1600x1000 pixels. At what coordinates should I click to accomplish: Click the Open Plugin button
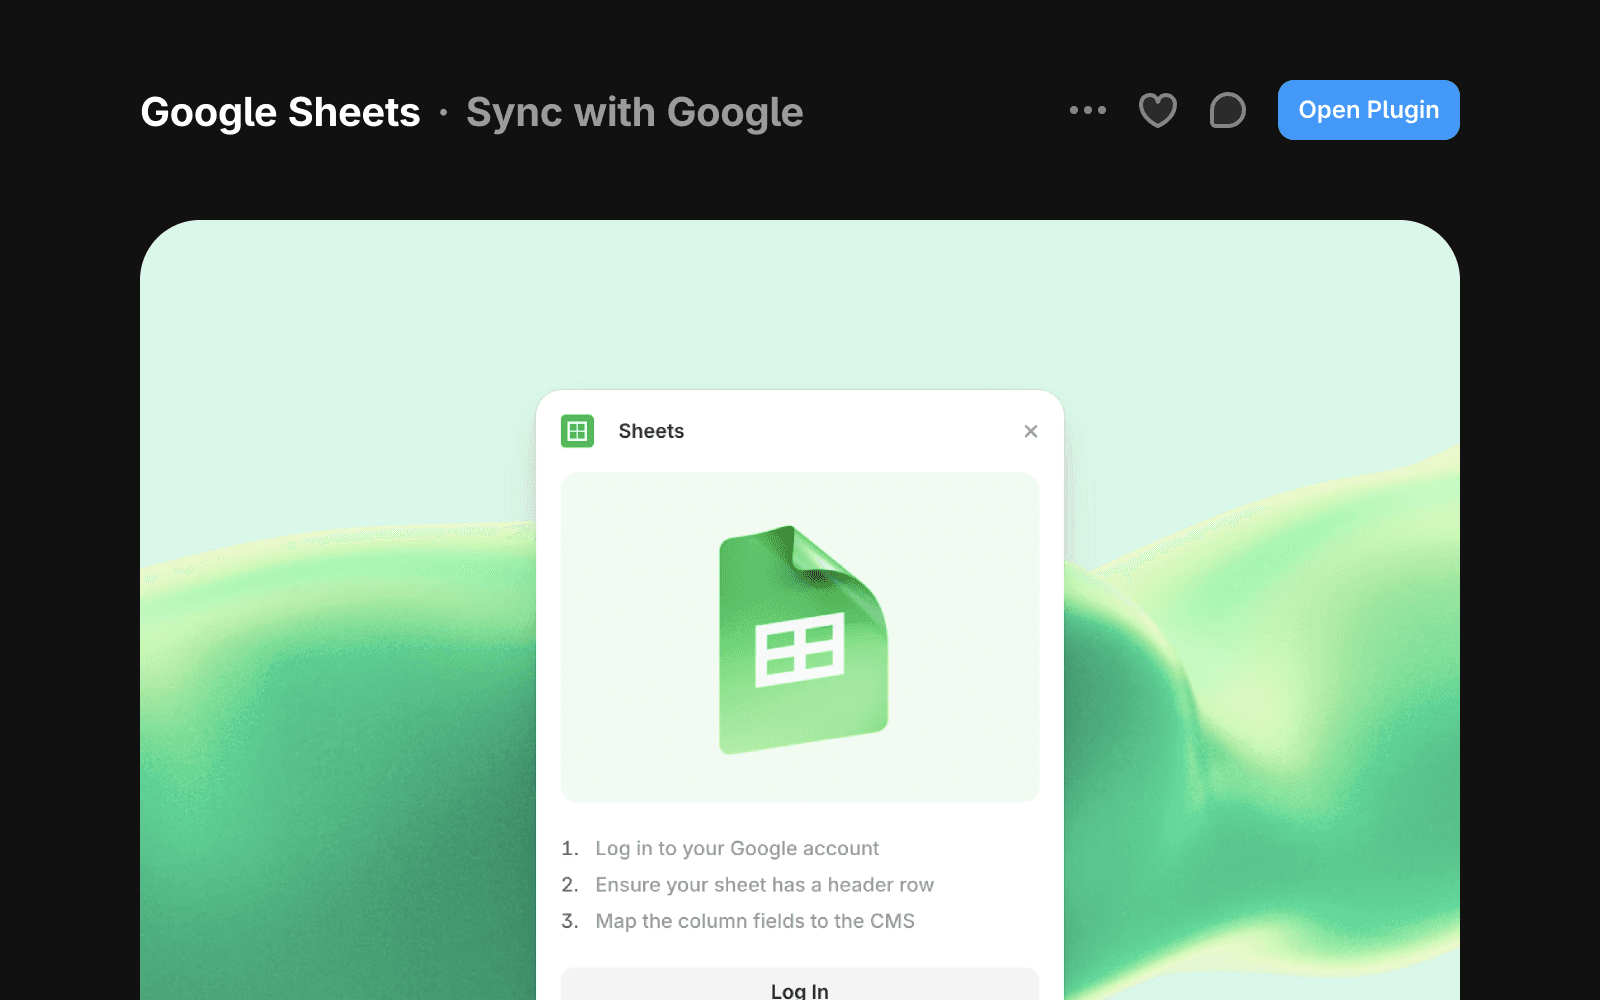click(x=1368, y=110)
